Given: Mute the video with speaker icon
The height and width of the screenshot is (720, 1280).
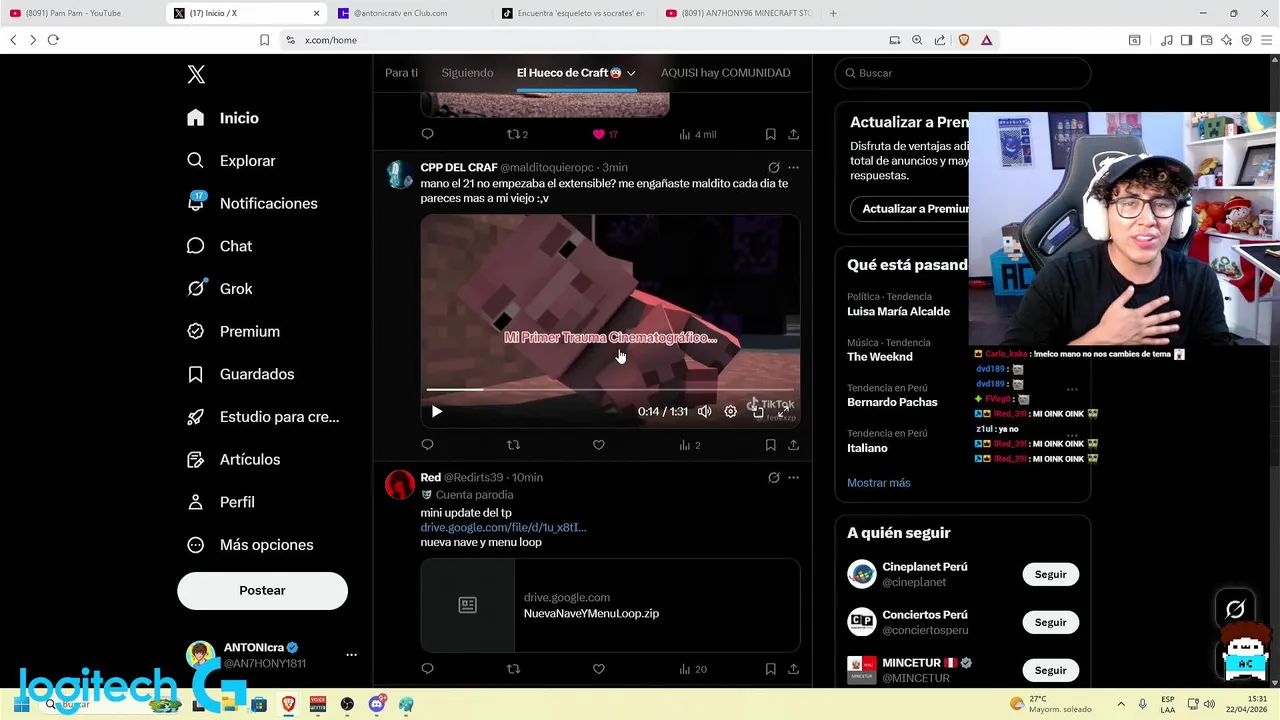Looking at the screenshot, I should [x=704, y=411].
